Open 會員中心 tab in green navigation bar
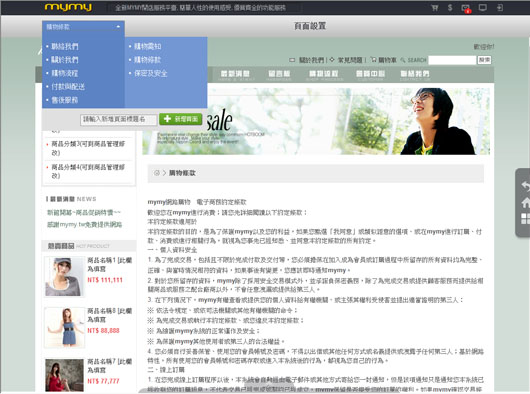Image resolution: width=530 pixels, height=394 pixels. pyautogui.click(x=370, y=75)
